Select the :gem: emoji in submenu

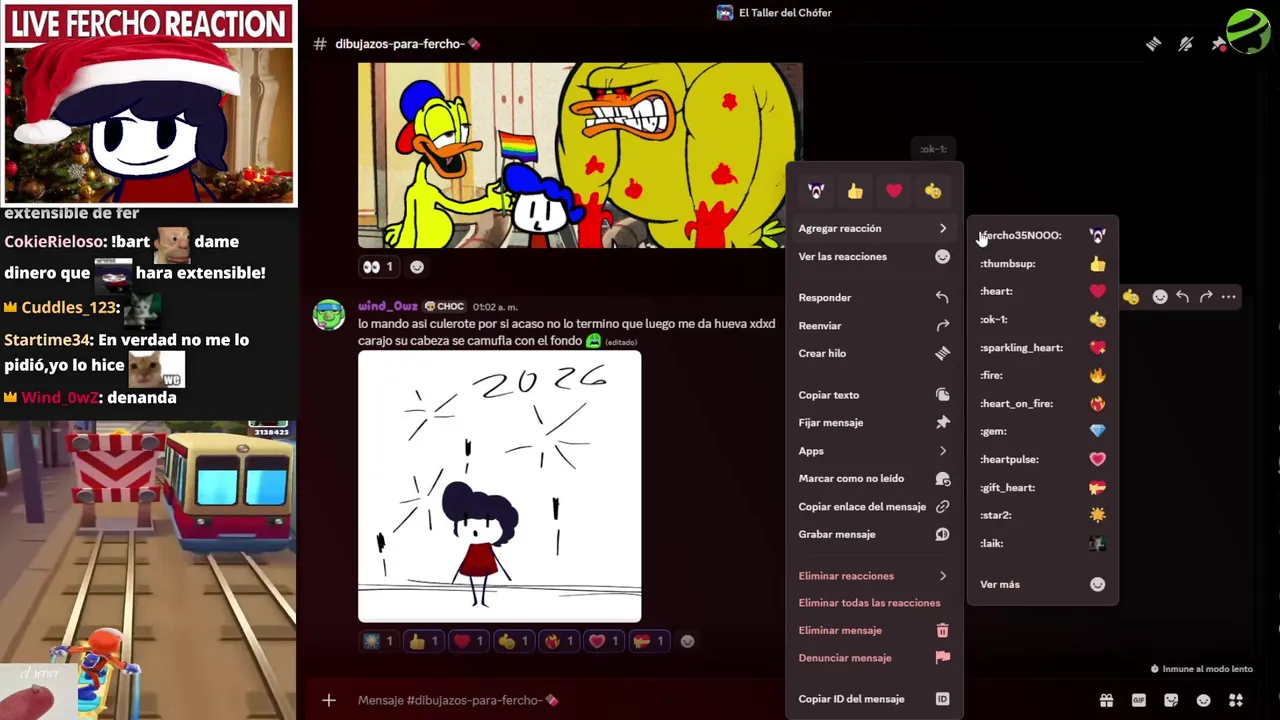tap(1043, 432)
